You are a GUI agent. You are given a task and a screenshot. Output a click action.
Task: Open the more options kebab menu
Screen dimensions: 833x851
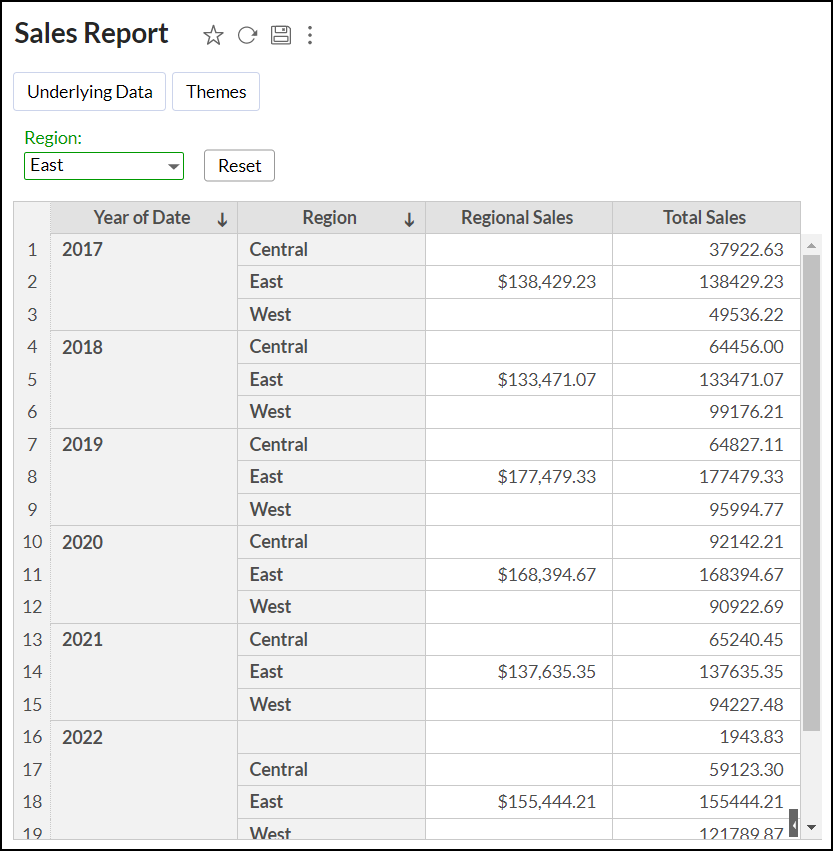310,35
